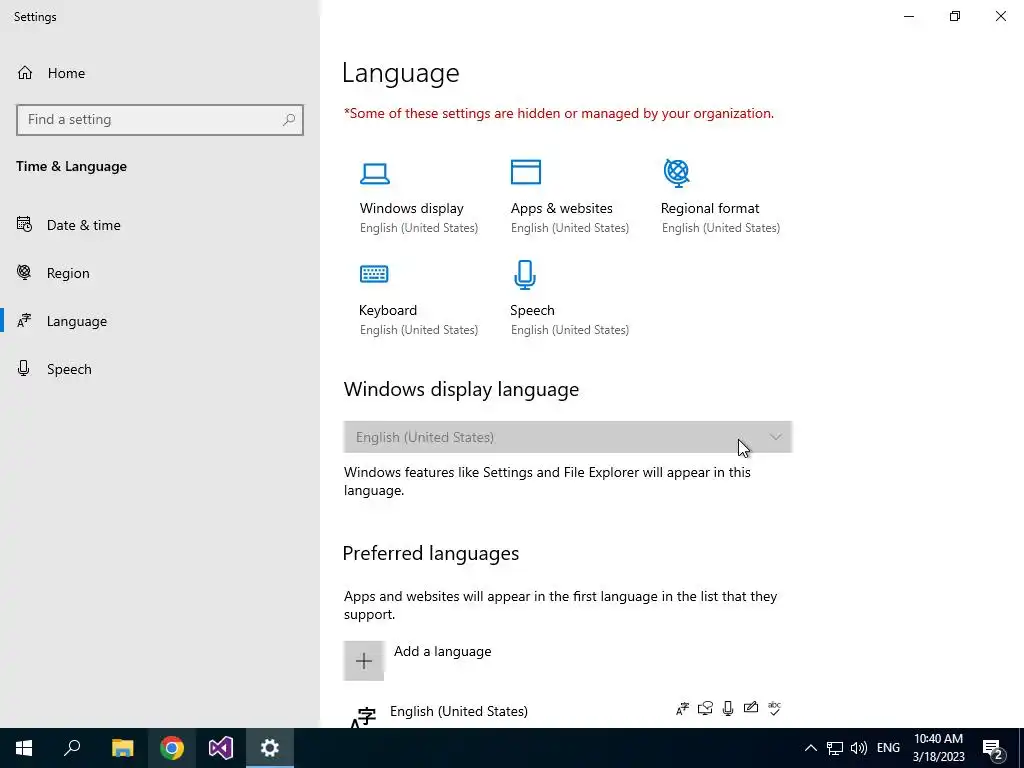This screenshot has height=768, width=1024.
Task: Open the notification center icon
Action: point(993,748)
